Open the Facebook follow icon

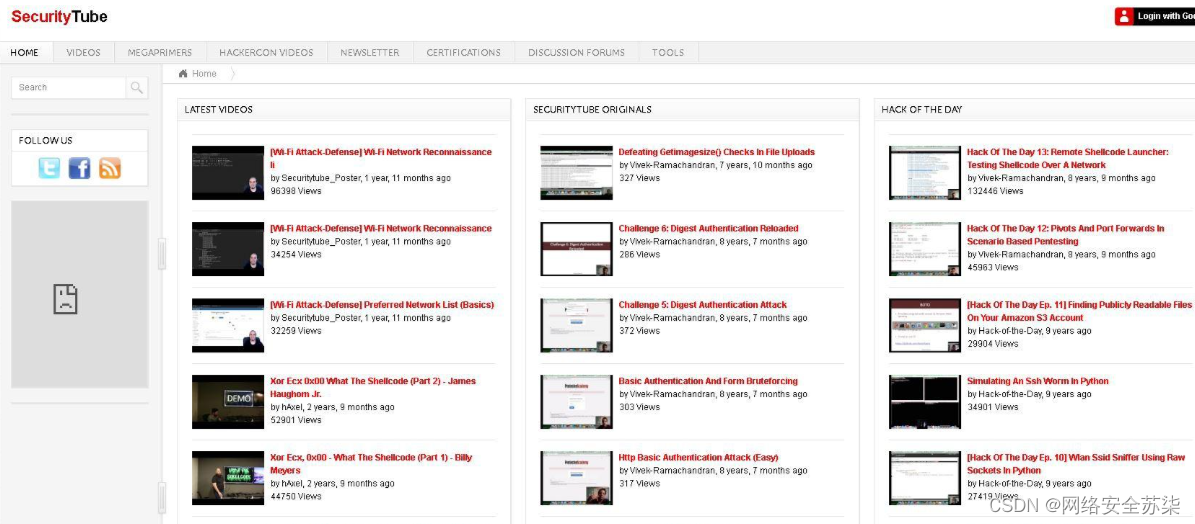pos(79,168)
